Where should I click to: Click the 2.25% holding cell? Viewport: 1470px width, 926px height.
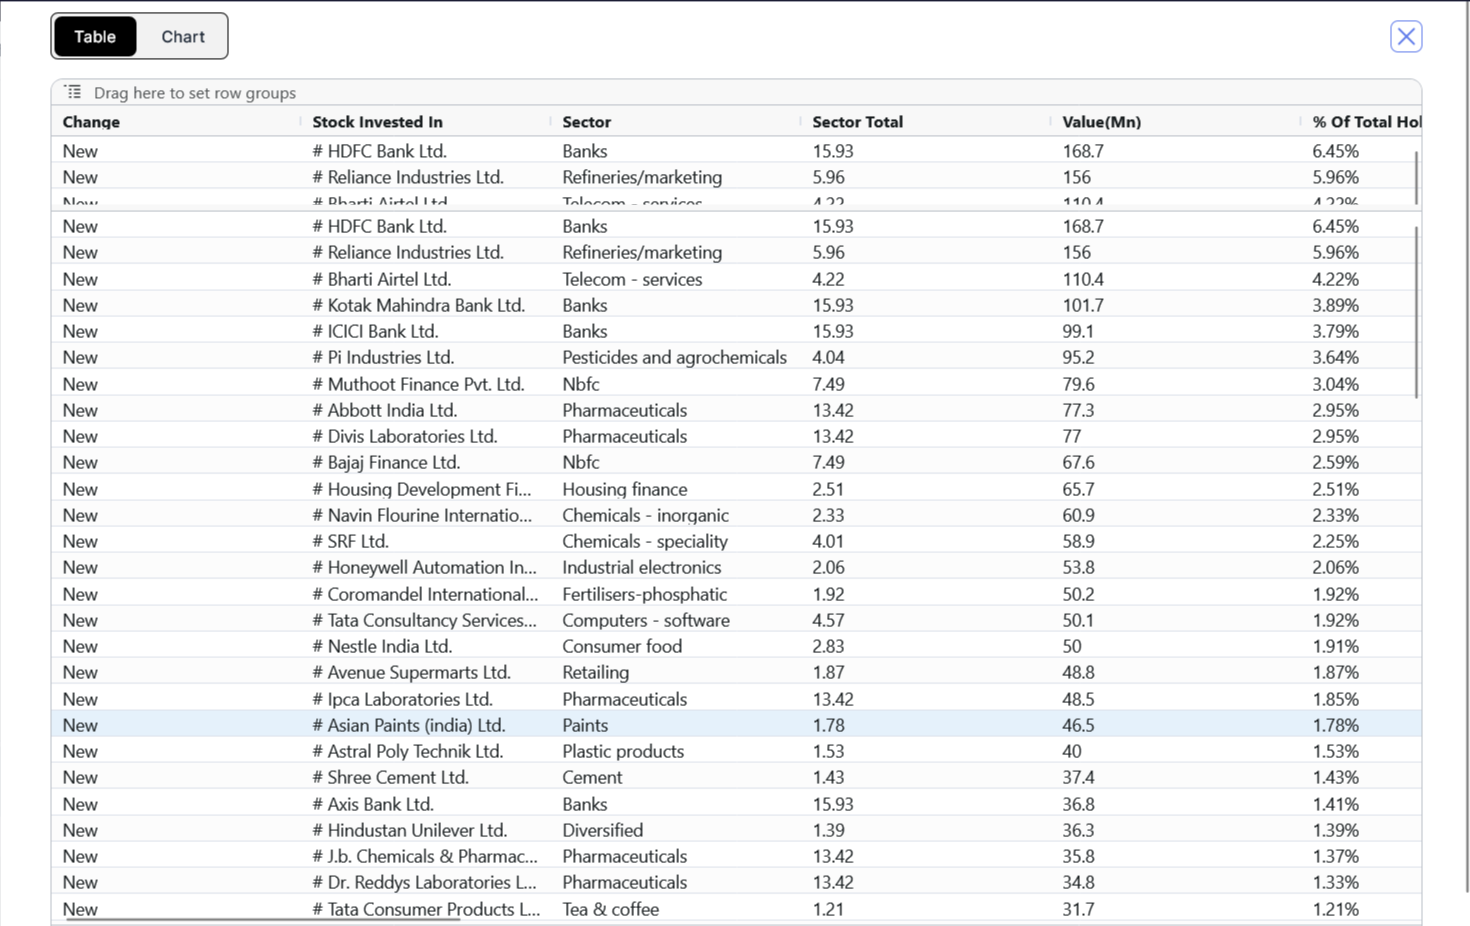pyautogui.click(x=1361, y=541)
